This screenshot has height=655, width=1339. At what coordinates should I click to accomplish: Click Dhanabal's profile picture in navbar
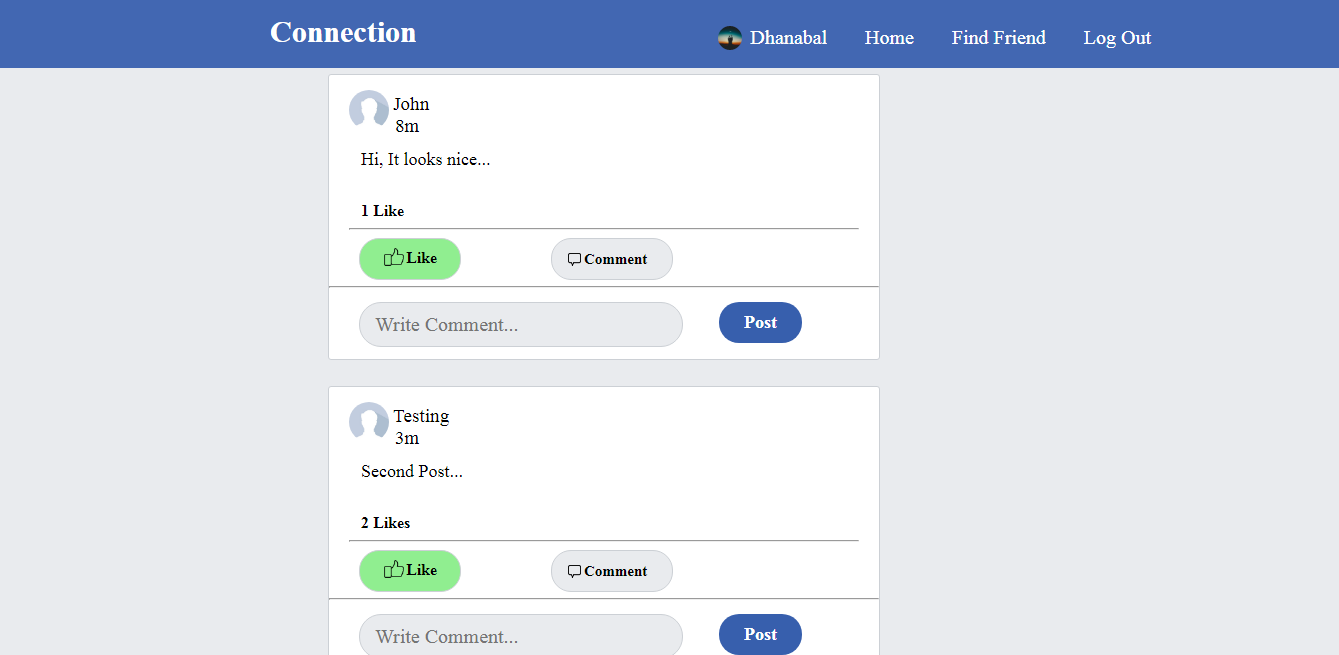click(x=730, y=38)
